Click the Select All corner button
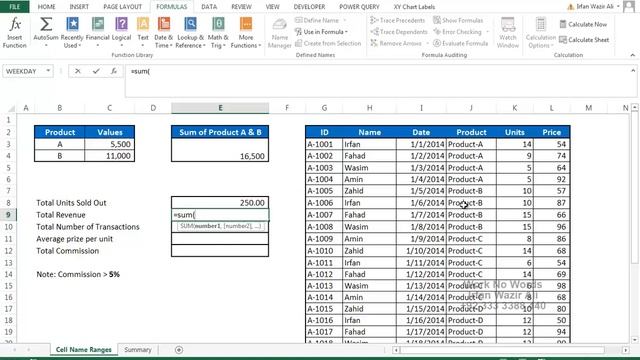 point(11,108)
